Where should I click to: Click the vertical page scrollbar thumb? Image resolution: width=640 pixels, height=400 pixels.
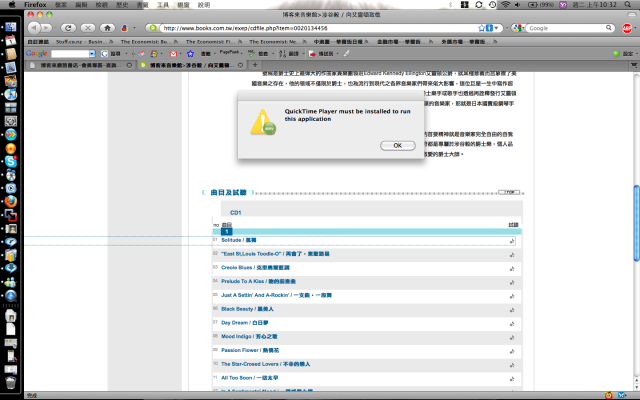(636, 223)
